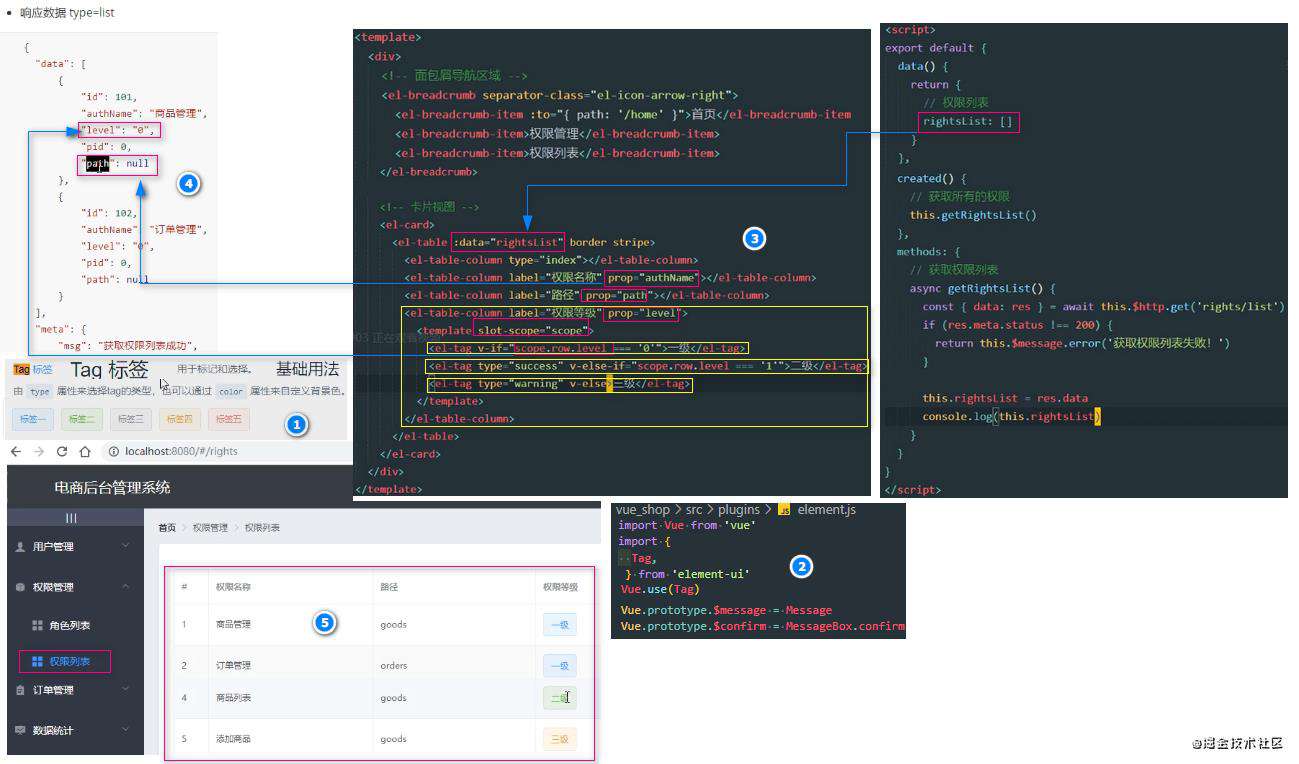Click the red 标签五 tag
The height and width of the screenshot is (764, 1299).
(228, 419)
